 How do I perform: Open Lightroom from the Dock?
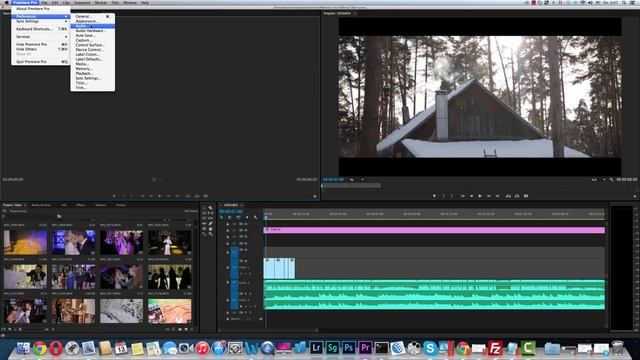tap(316, 348)
